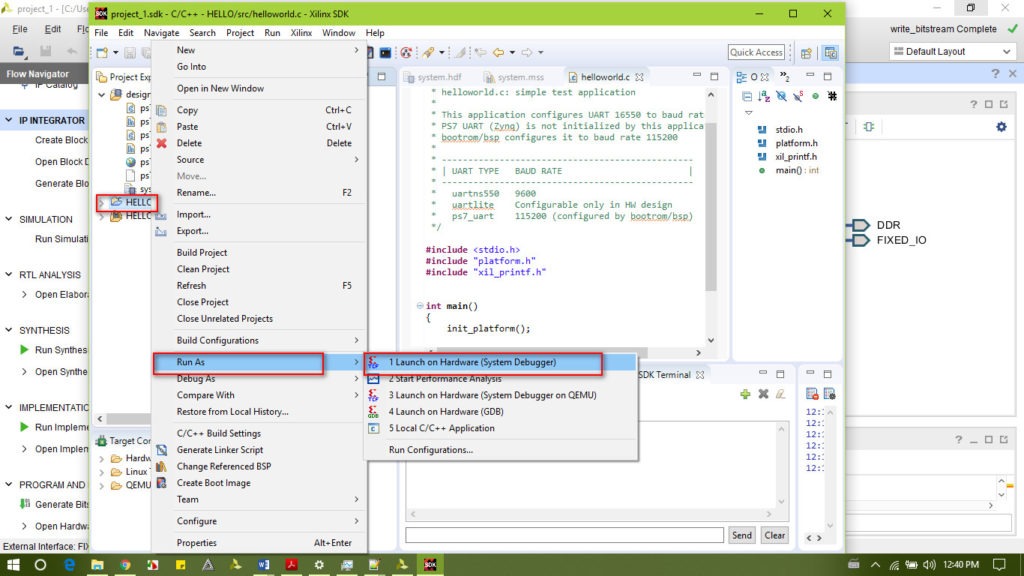Collapse the design wrapper folder in Project Explorer
Viewport: 1024px width, 576px height.
[102, 94]
